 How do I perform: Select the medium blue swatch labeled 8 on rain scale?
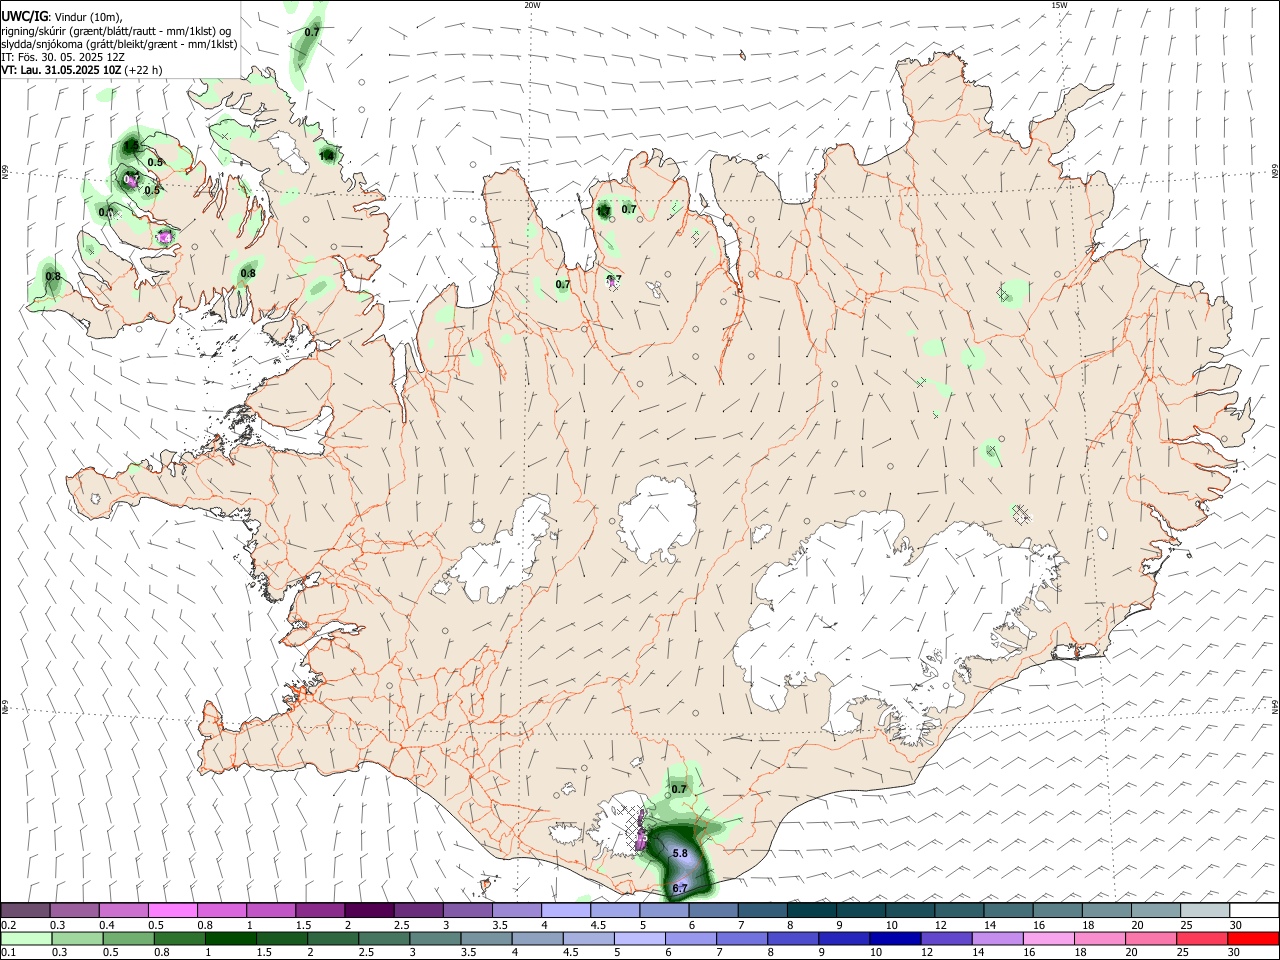[x=792, y=939]
